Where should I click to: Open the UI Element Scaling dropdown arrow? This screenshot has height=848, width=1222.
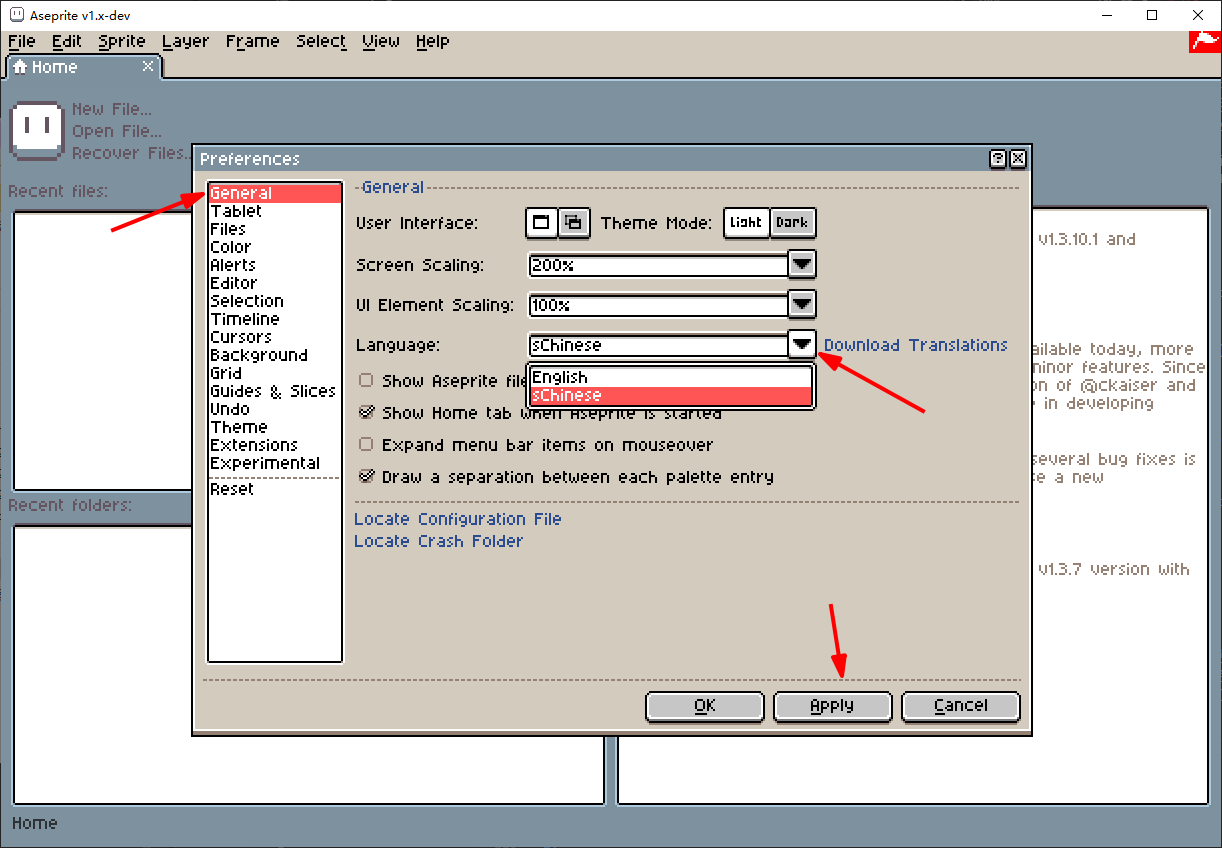802,305
